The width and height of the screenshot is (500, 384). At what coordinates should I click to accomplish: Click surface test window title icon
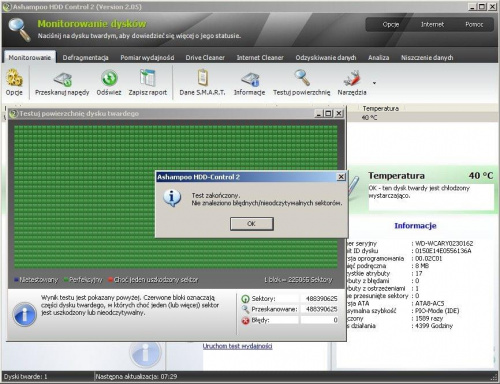click(13, 114)
